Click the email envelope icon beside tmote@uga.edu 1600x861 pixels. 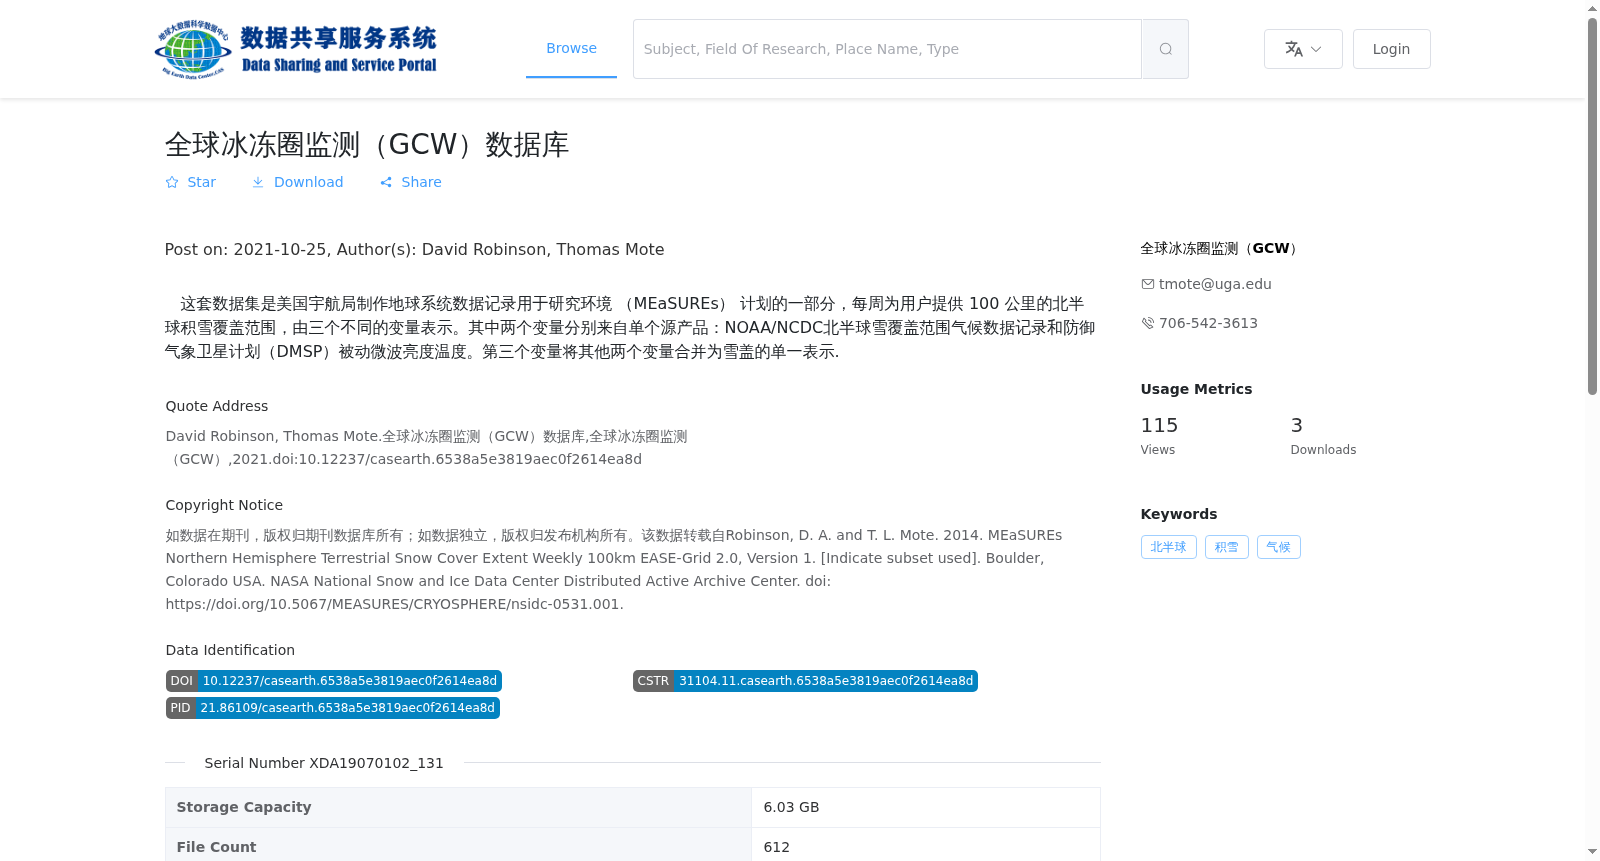pos(1148,284)
